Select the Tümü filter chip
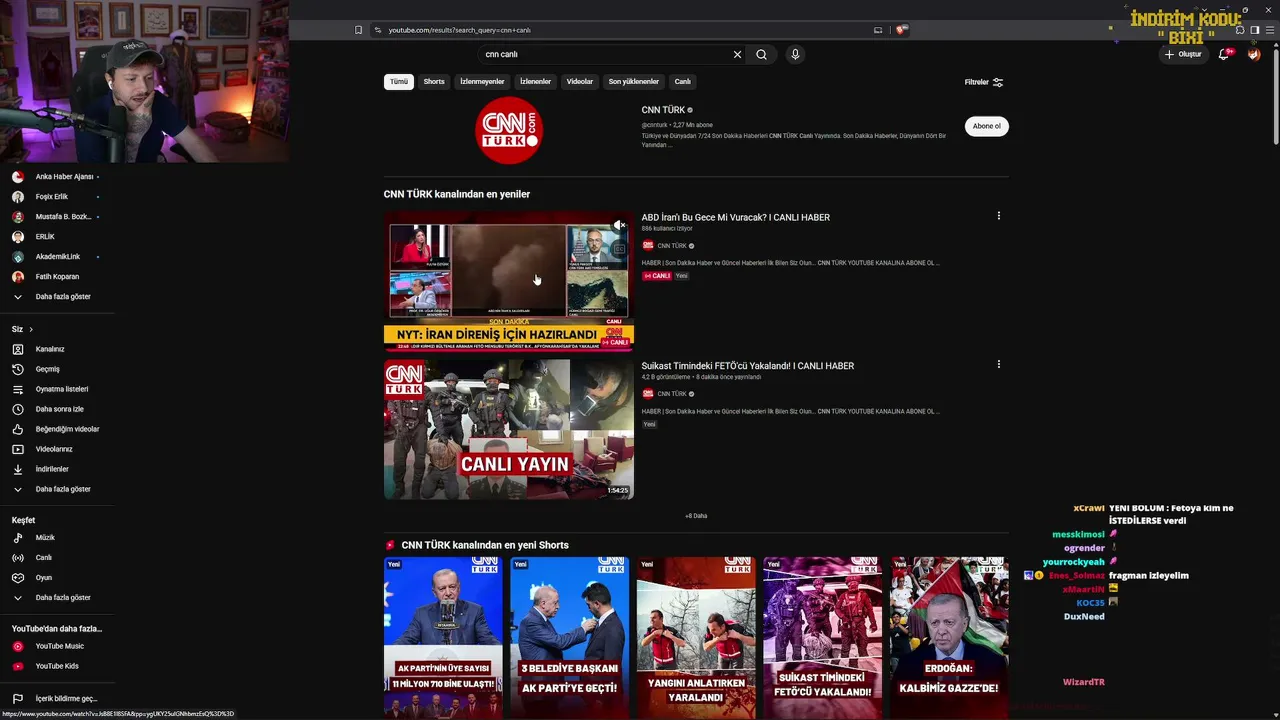1280x720 pixels. click(399, 82)
